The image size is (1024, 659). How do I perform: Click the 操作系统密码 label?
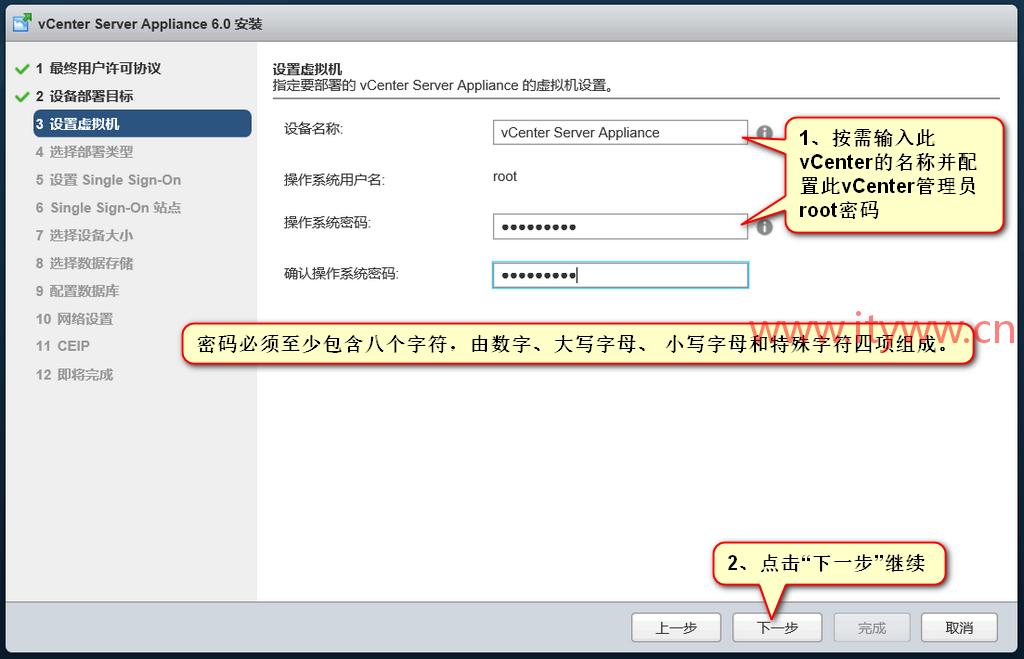pyautogui.click(x=327, y=223)
